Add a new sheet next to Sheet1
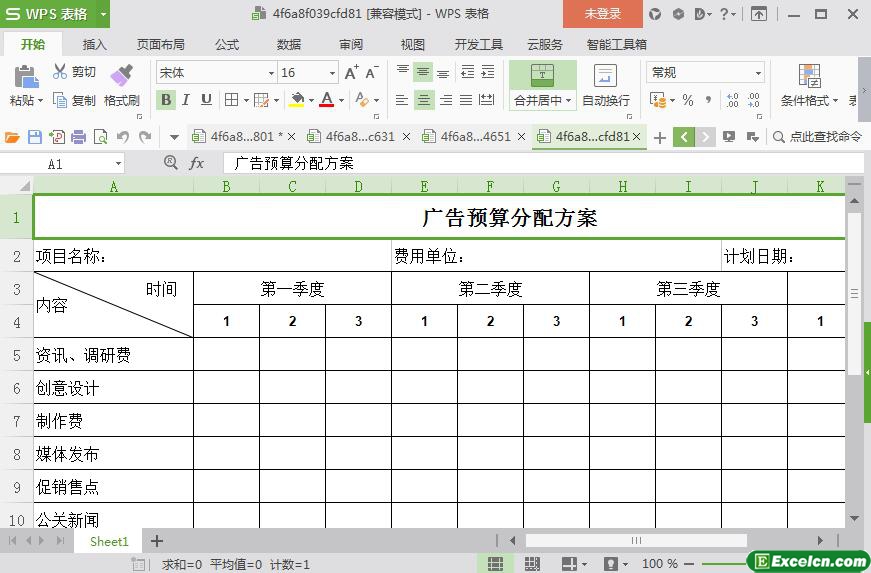This screenshot has height=573, width=871. tap(157, 541)
